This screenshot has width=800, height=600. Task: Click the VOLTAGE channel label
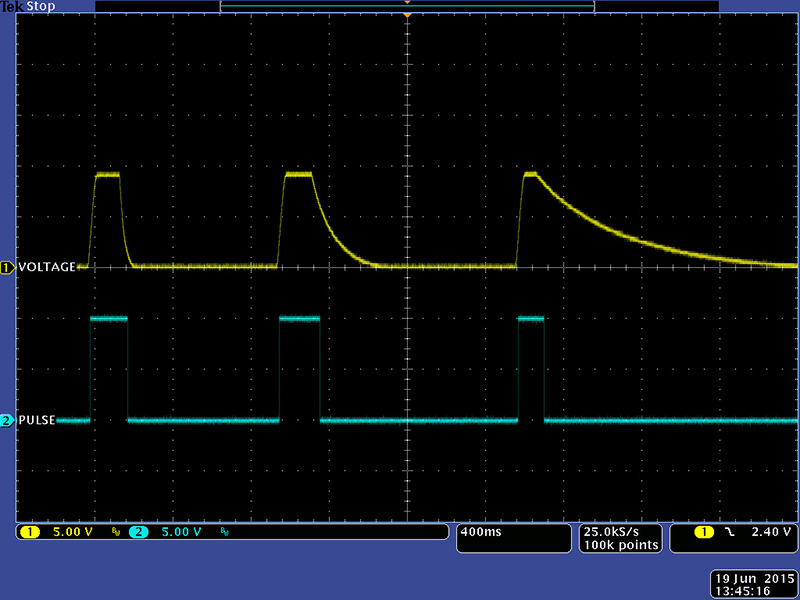pyautogui.click(x=46, y=268)
